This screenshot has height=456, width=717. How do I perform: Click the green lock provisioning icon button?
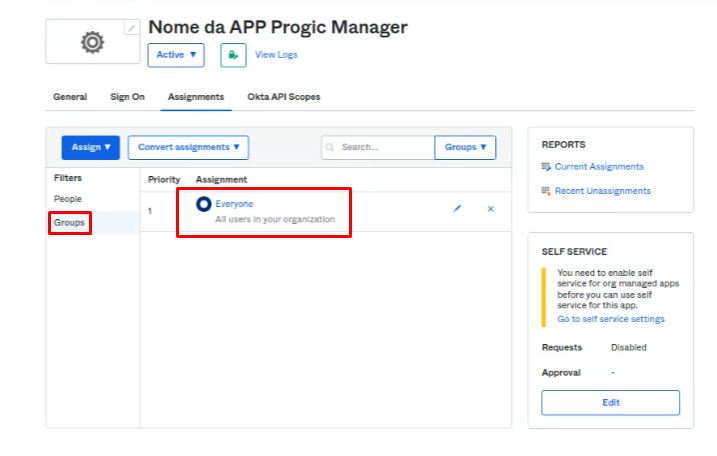[x=233, y=55]
